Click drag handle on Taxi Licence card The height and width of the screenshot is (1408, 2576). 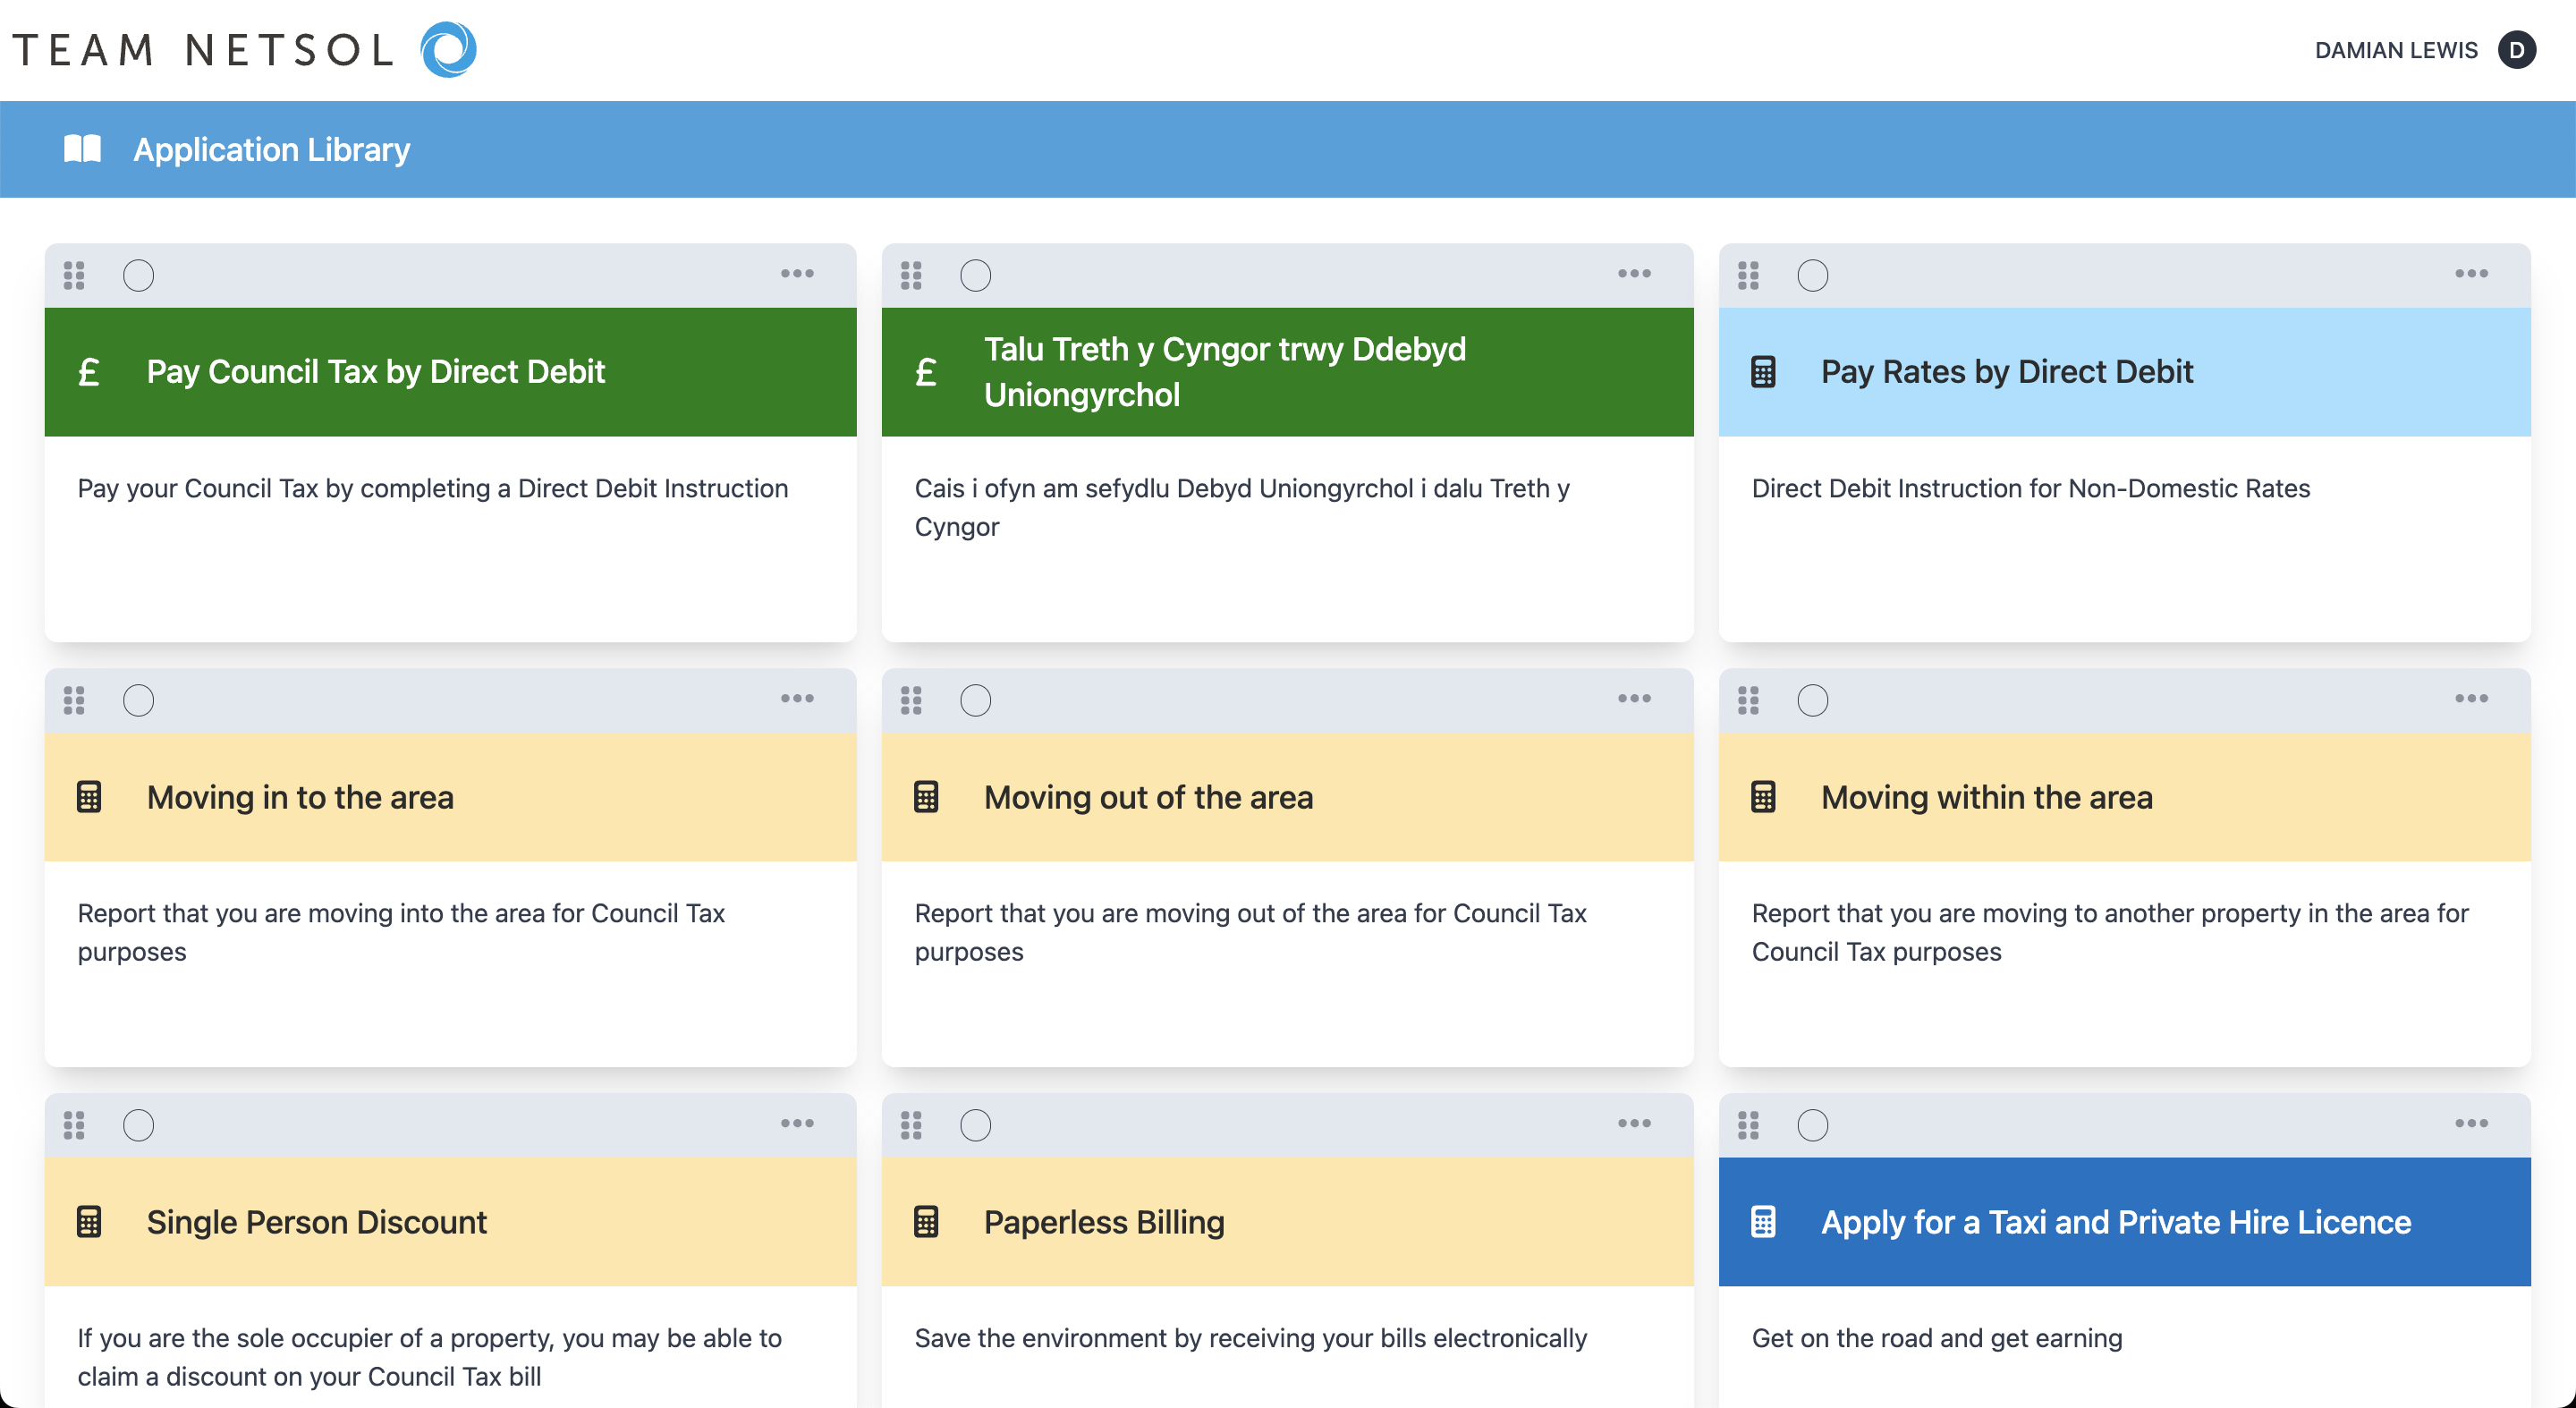(x=1748, y=1125)
